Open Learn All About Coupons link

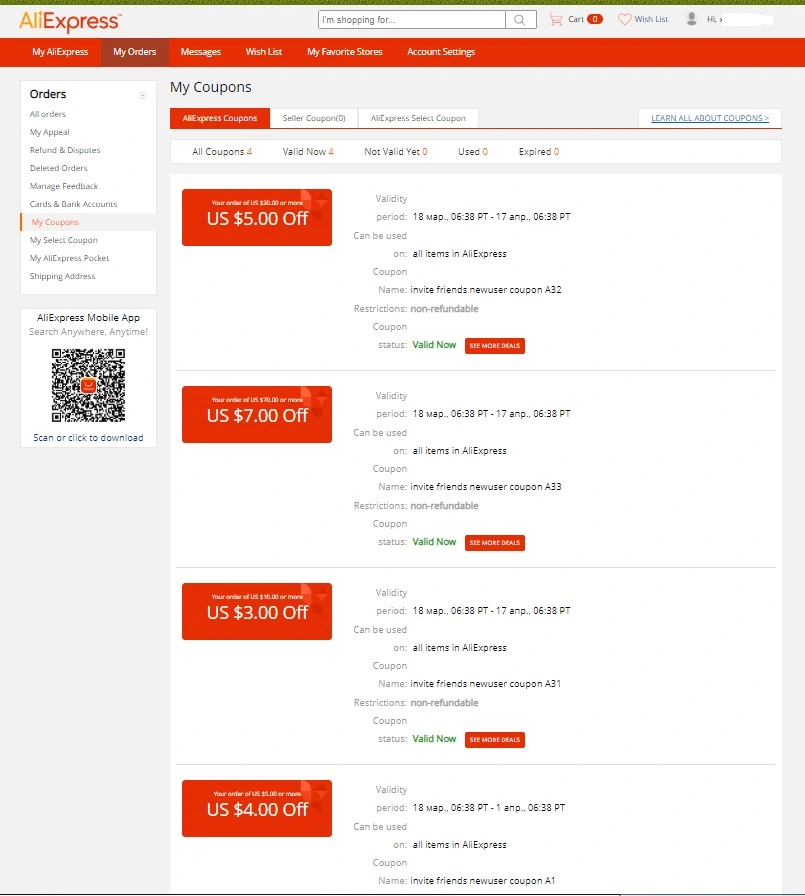tap(710, 118)
